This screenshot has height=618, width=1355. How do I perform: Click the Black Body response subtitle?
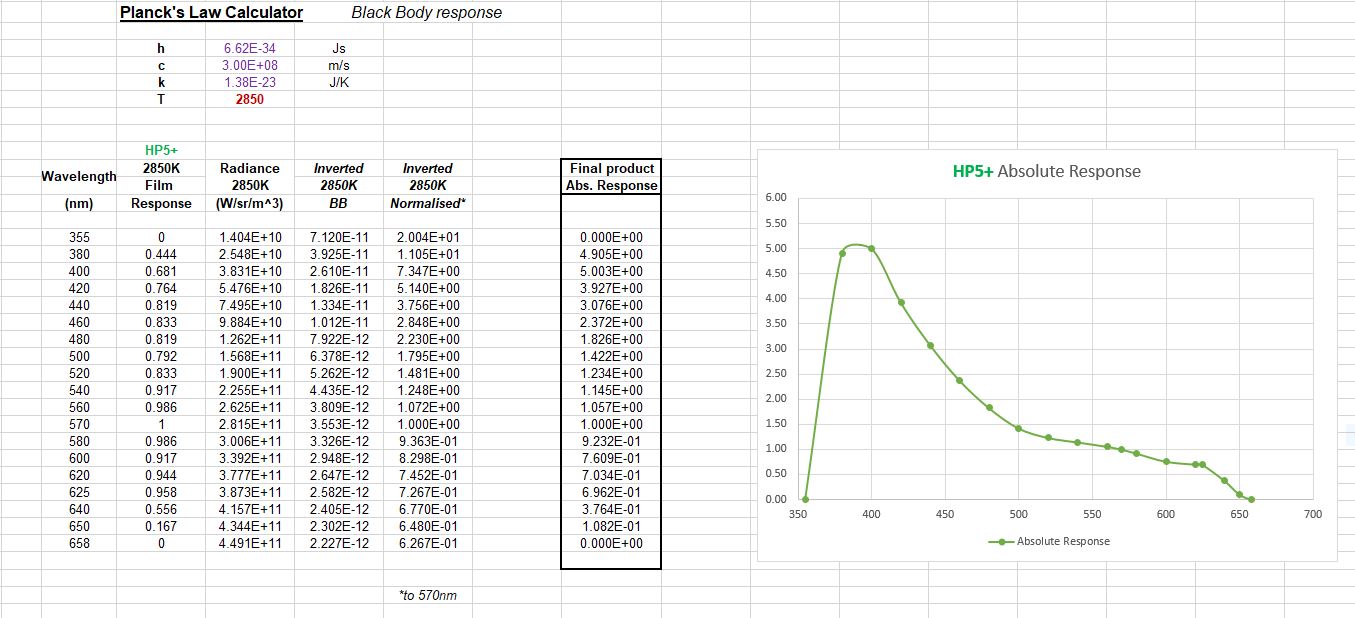(427, 13)
